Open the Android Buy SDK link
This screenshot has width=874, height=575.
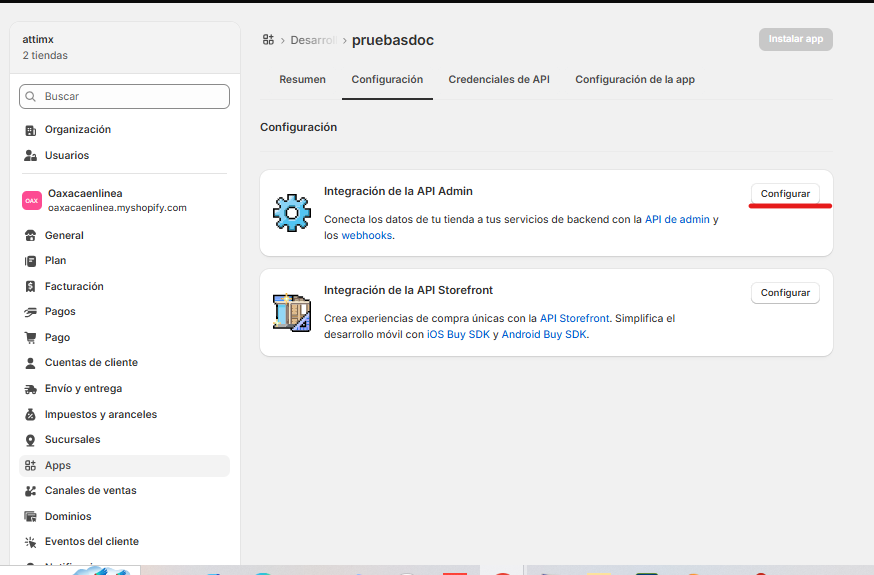pos(544,335)
